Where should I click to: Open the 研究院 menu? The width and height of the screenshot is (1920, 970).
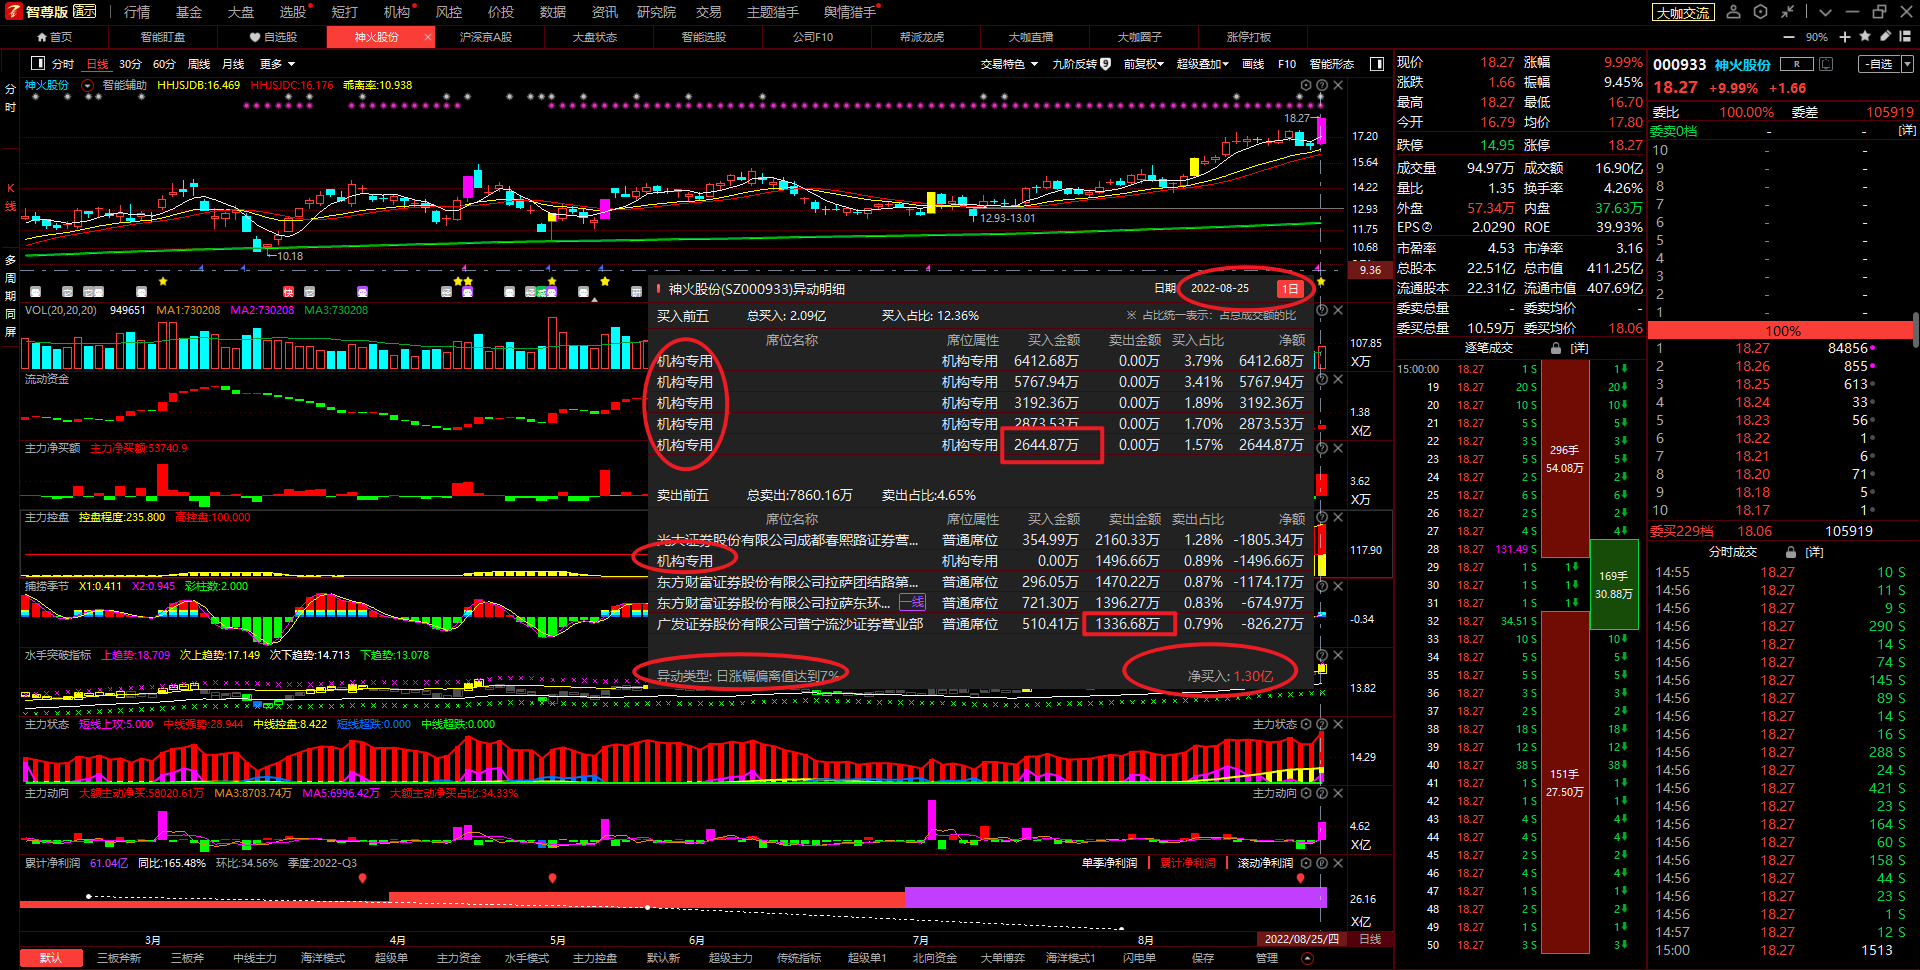click(x=656, y=12)
